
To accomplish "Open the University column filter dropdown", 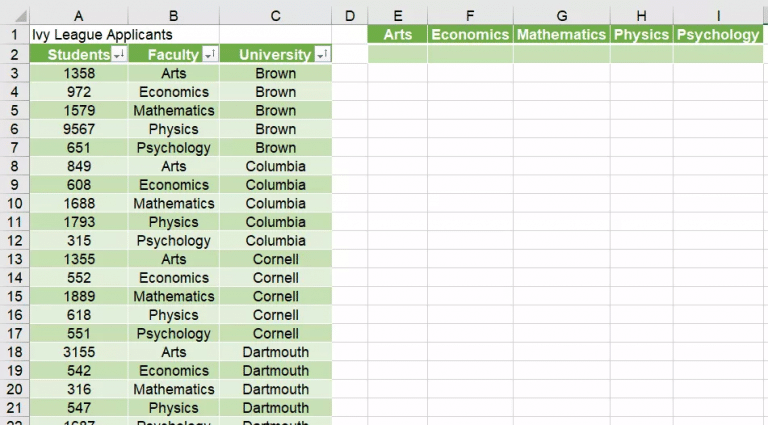I will tap(322, 54).
